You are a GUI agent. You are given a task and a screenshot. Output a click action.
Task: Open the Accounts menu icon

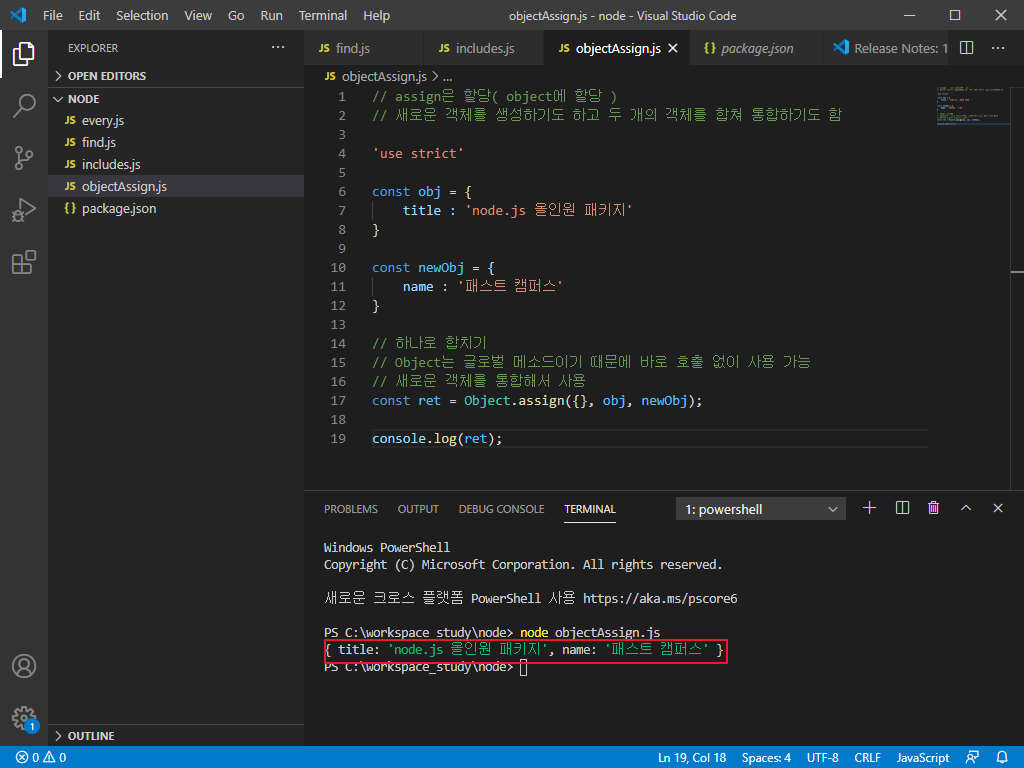[24, 666]
